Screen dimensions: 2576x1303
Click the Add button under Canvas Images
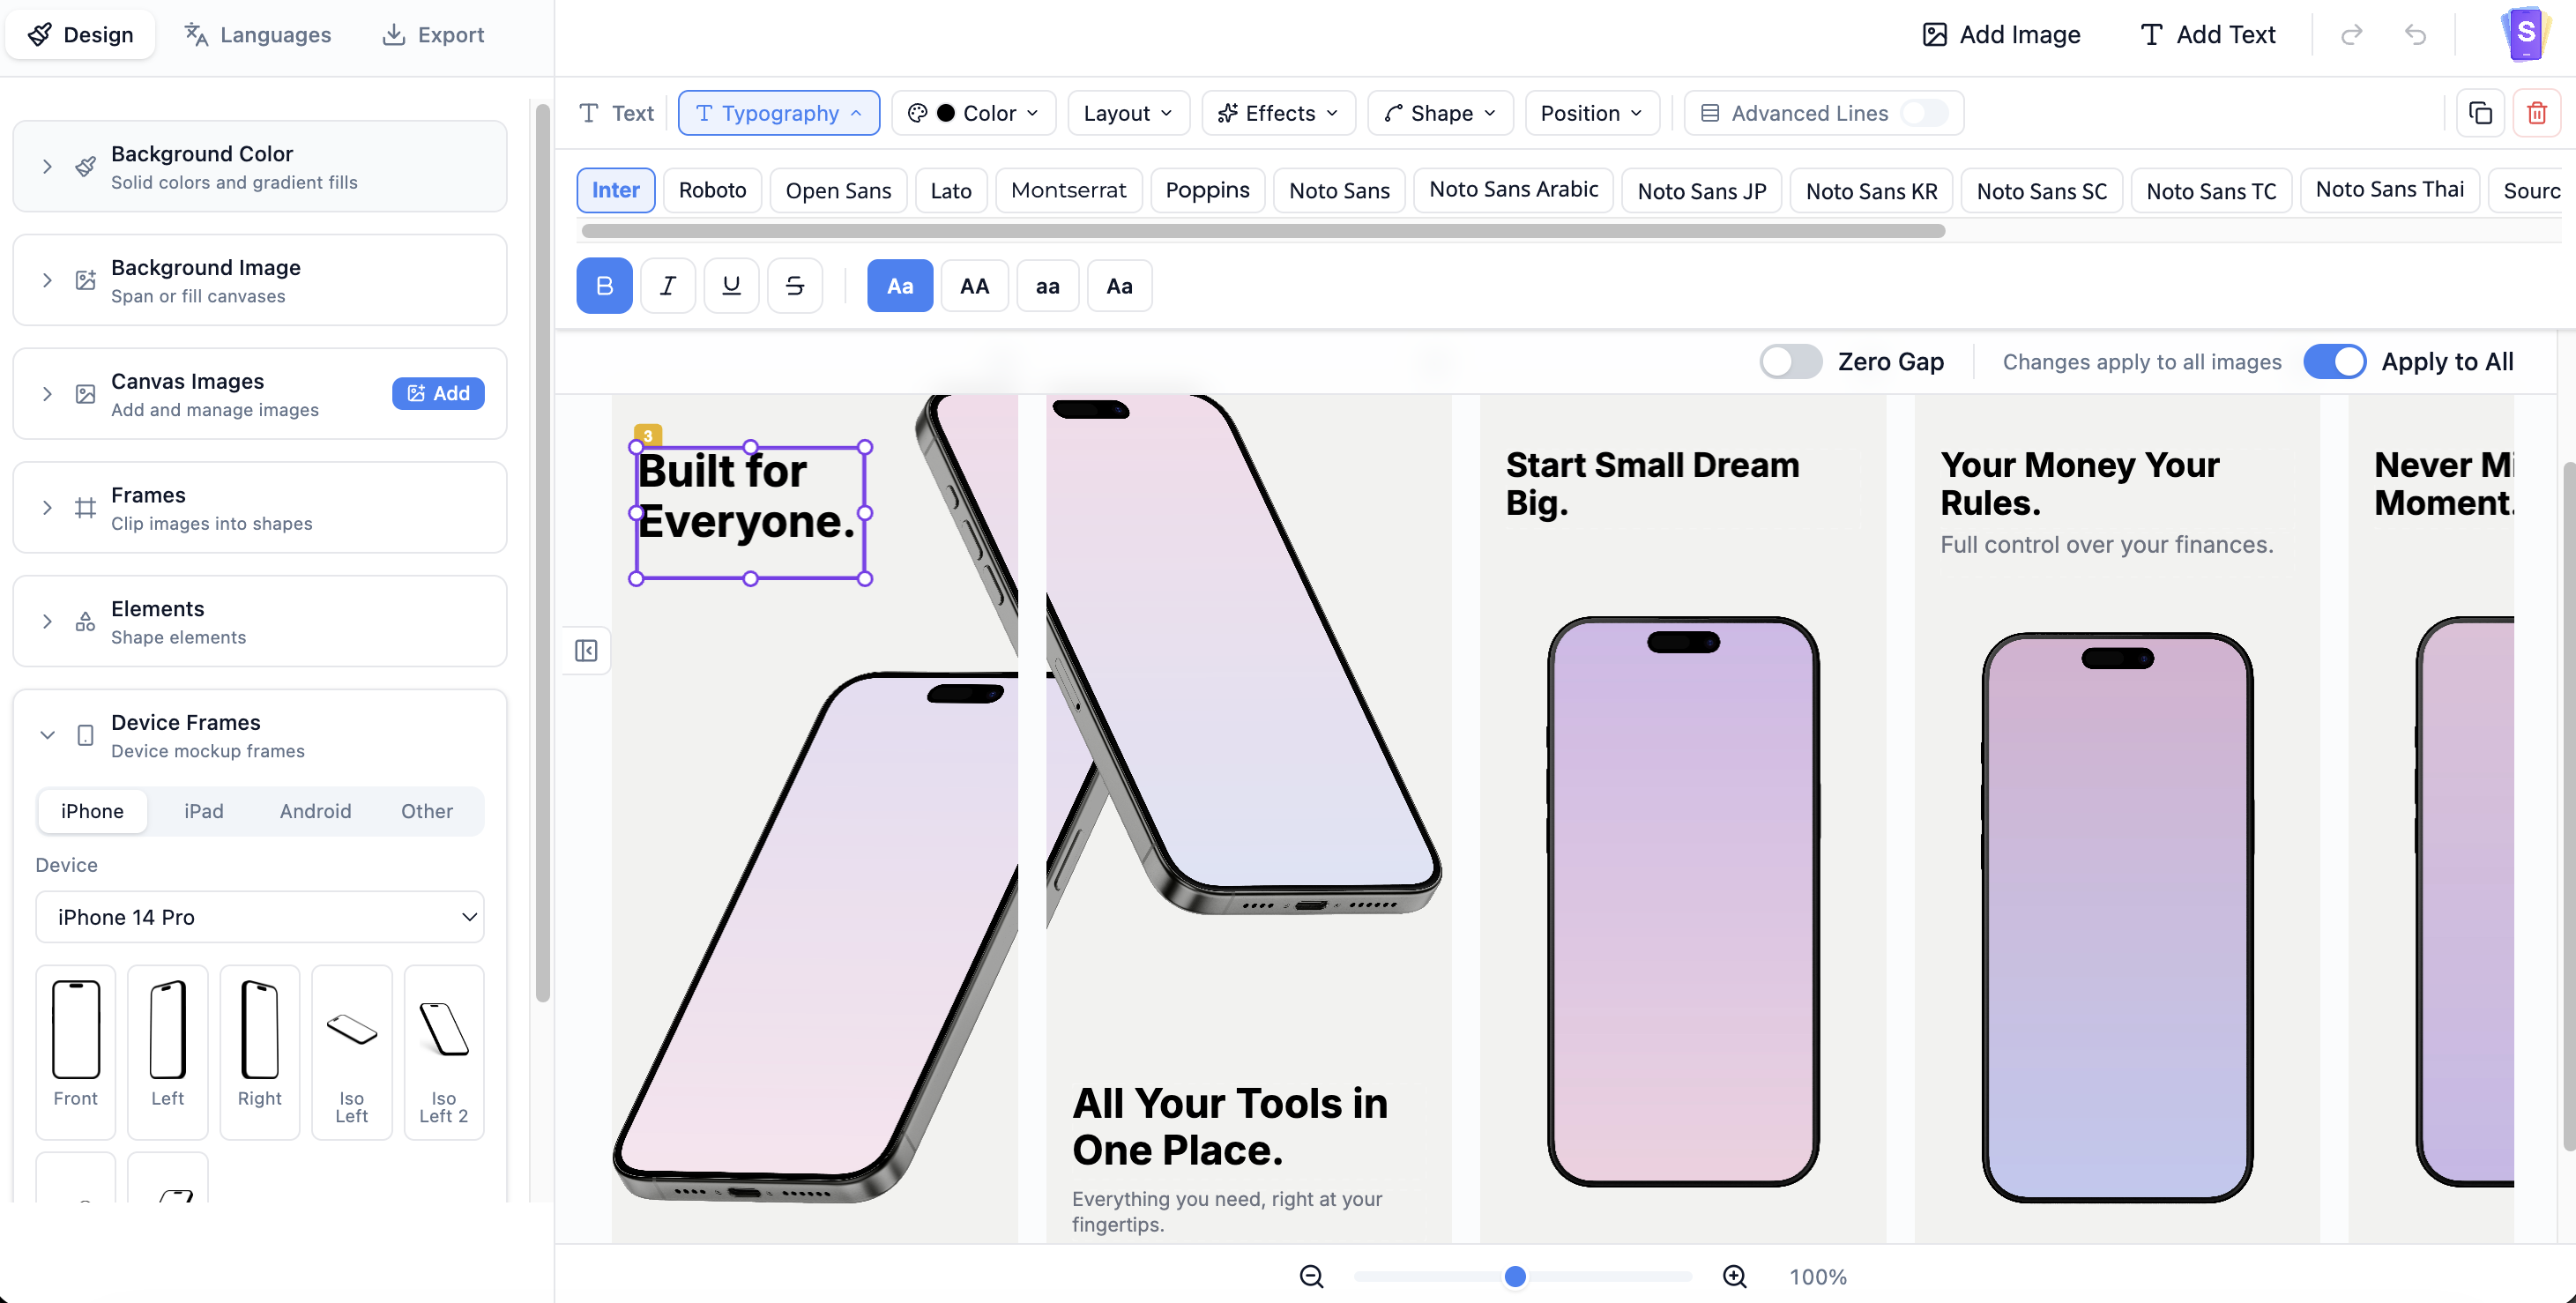coord(438,393)
